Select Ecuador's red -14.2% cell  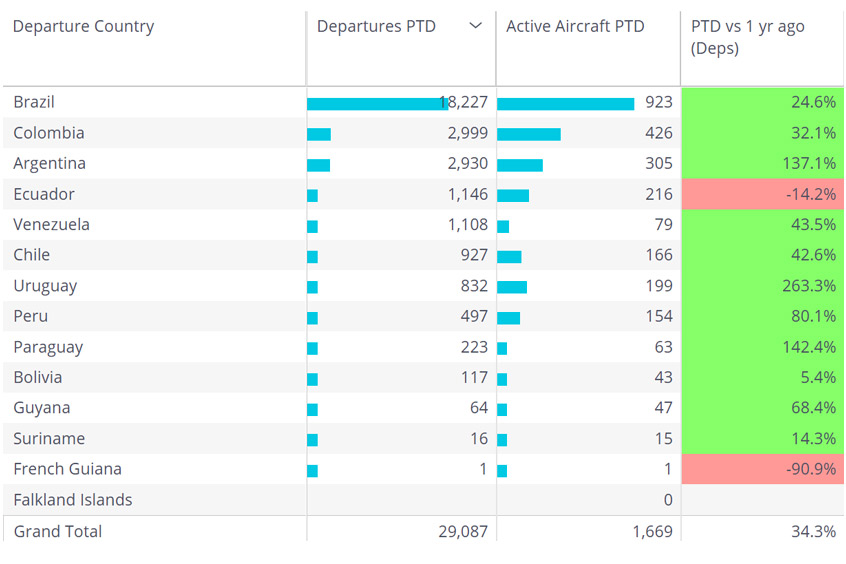tap(762, 194)
